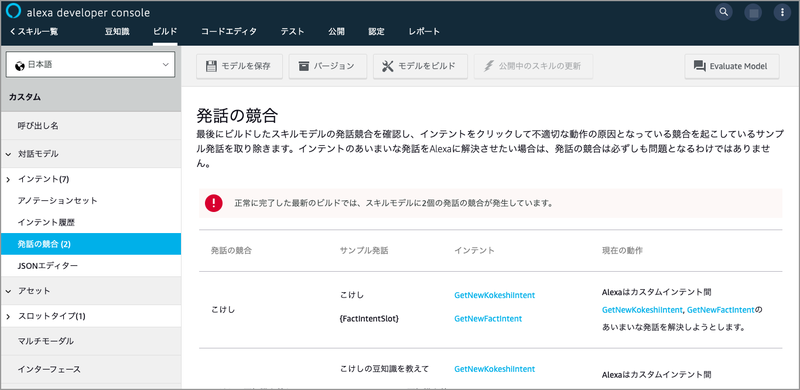Expand the インテント(7) chevron

click(x=9, y=179)
